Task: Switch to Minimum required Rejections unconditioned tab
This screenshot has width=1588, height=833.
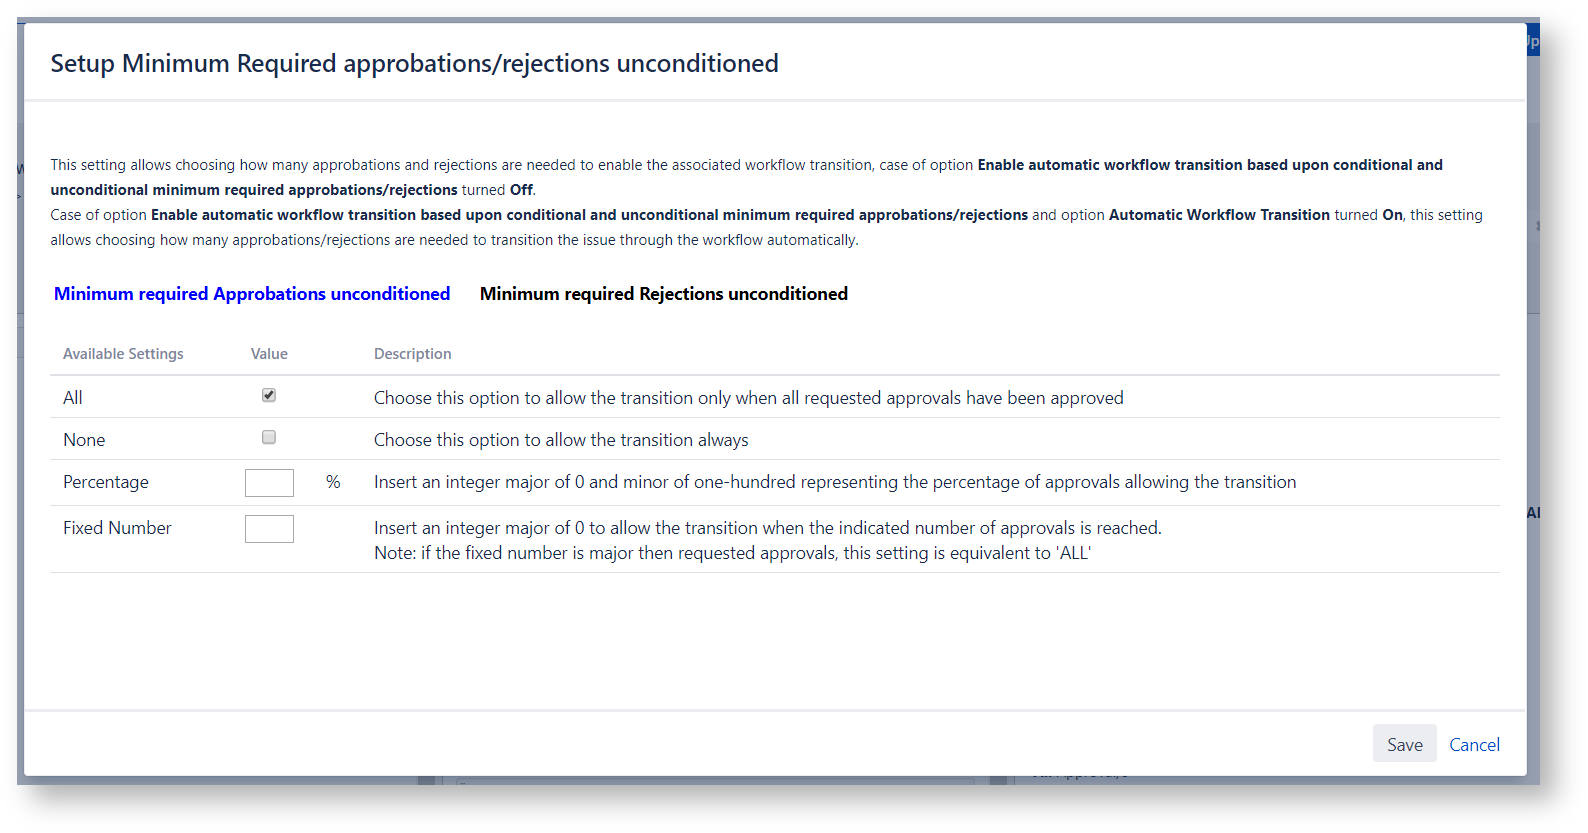Action: pyautogui.click(x=663, y=294)
